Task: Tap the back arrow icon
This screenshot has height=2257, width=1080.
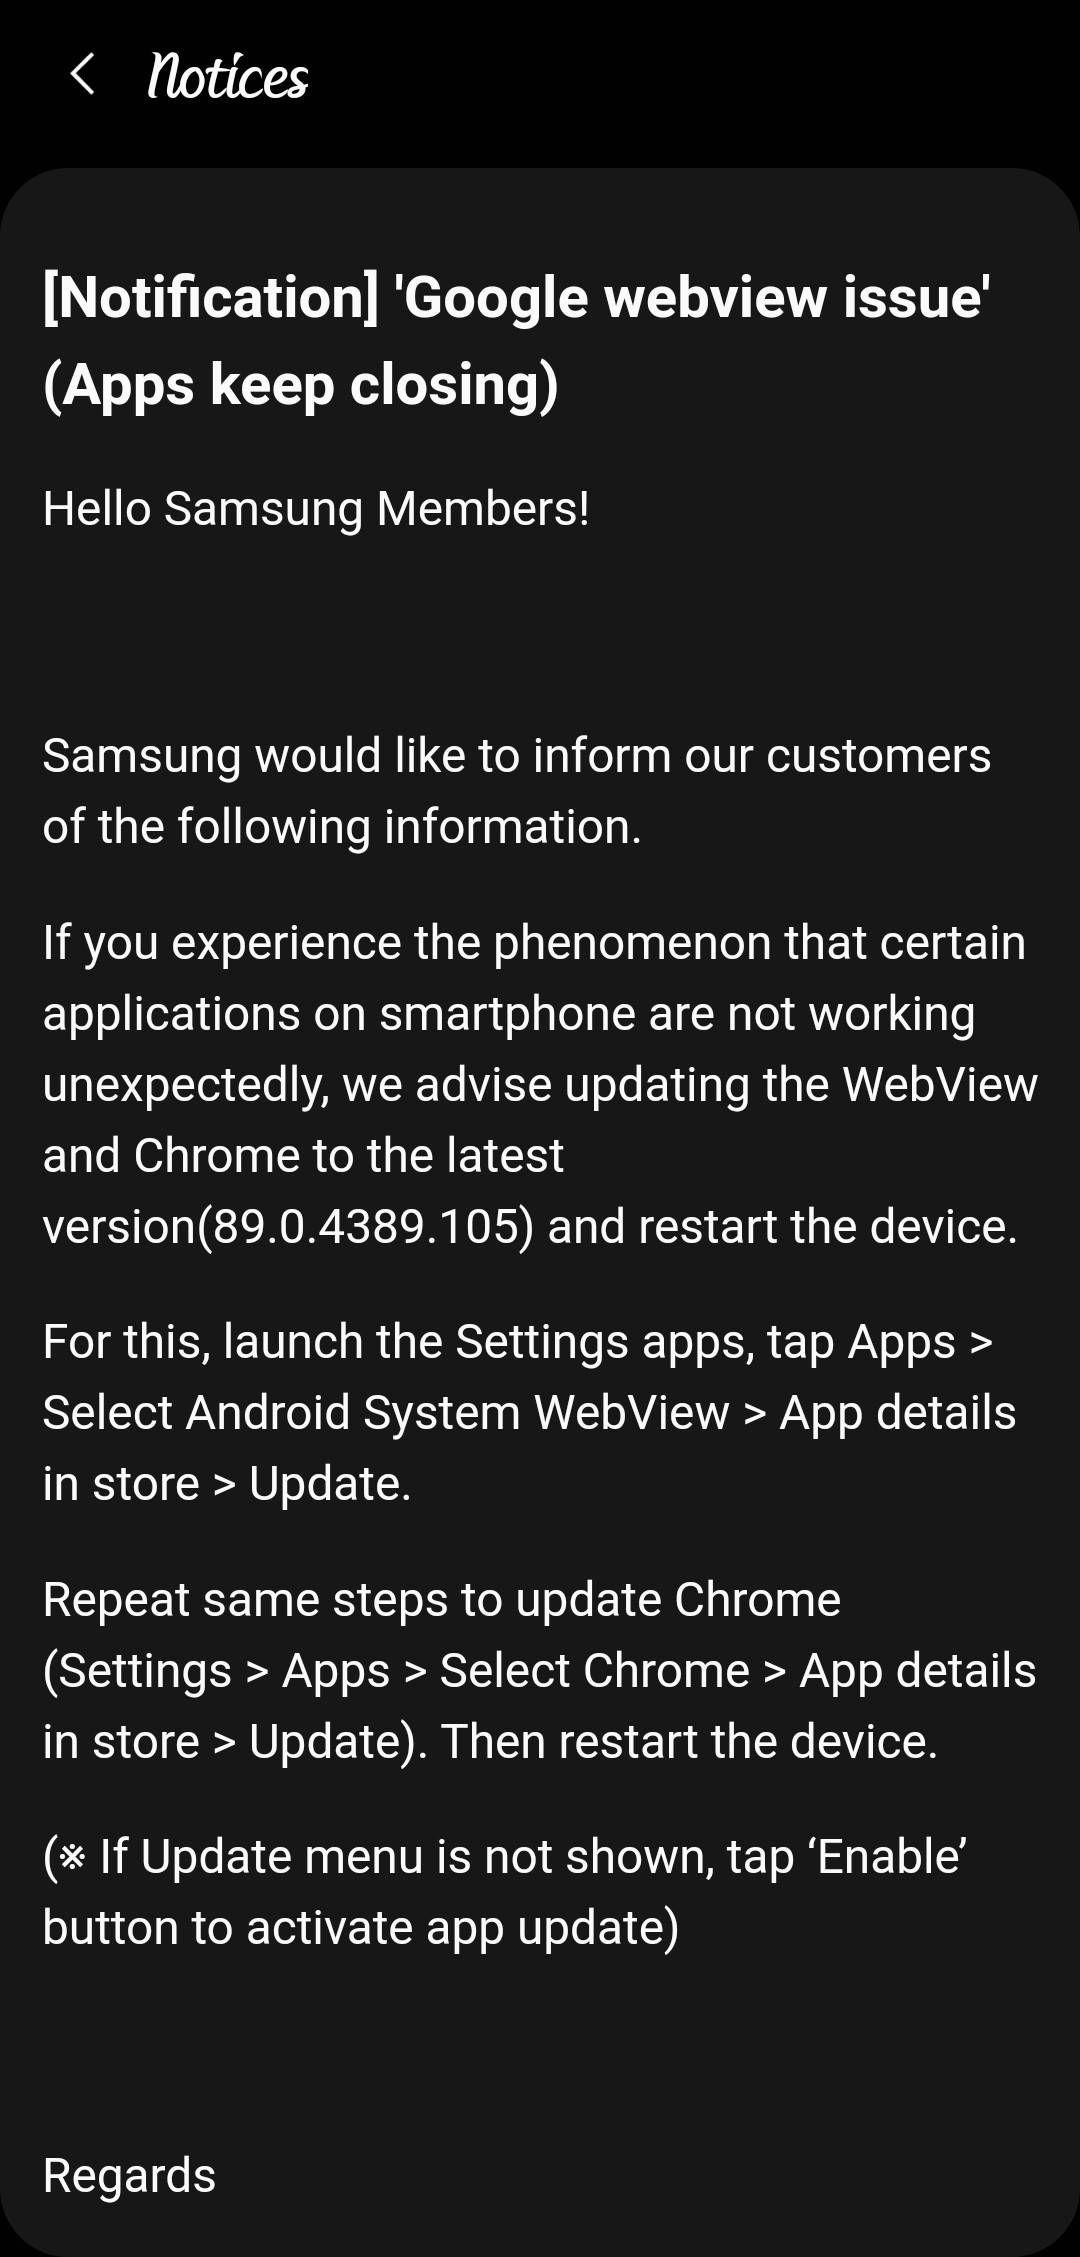Action: (83, 75)
